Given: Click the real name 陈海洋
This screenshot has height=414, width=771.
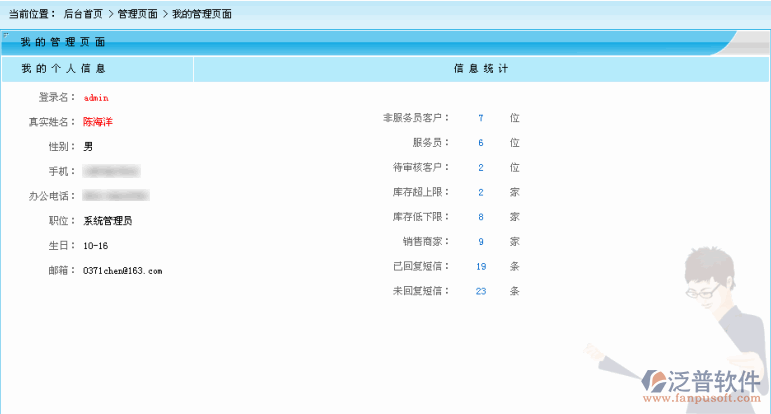Looking at the screenshot, I should [97, 122].
